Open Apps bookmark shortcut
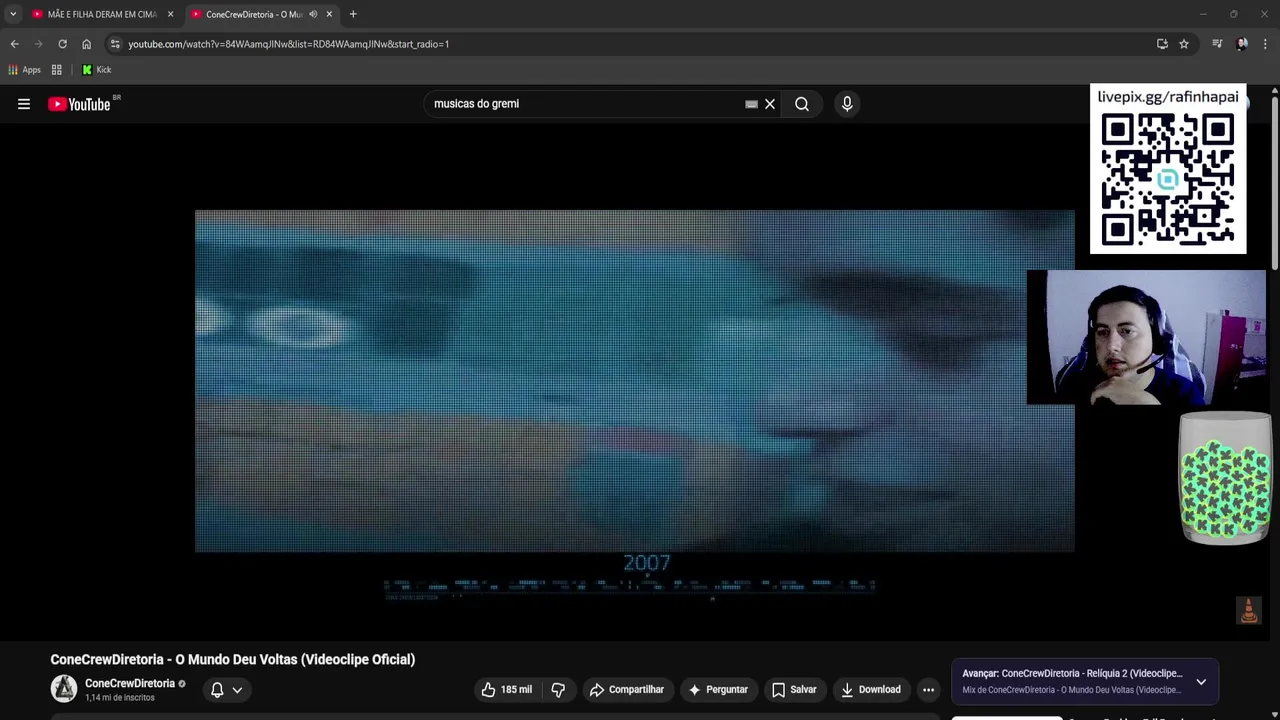The image size is (1280, 720). pyautogui.click(x=24, y=70)
